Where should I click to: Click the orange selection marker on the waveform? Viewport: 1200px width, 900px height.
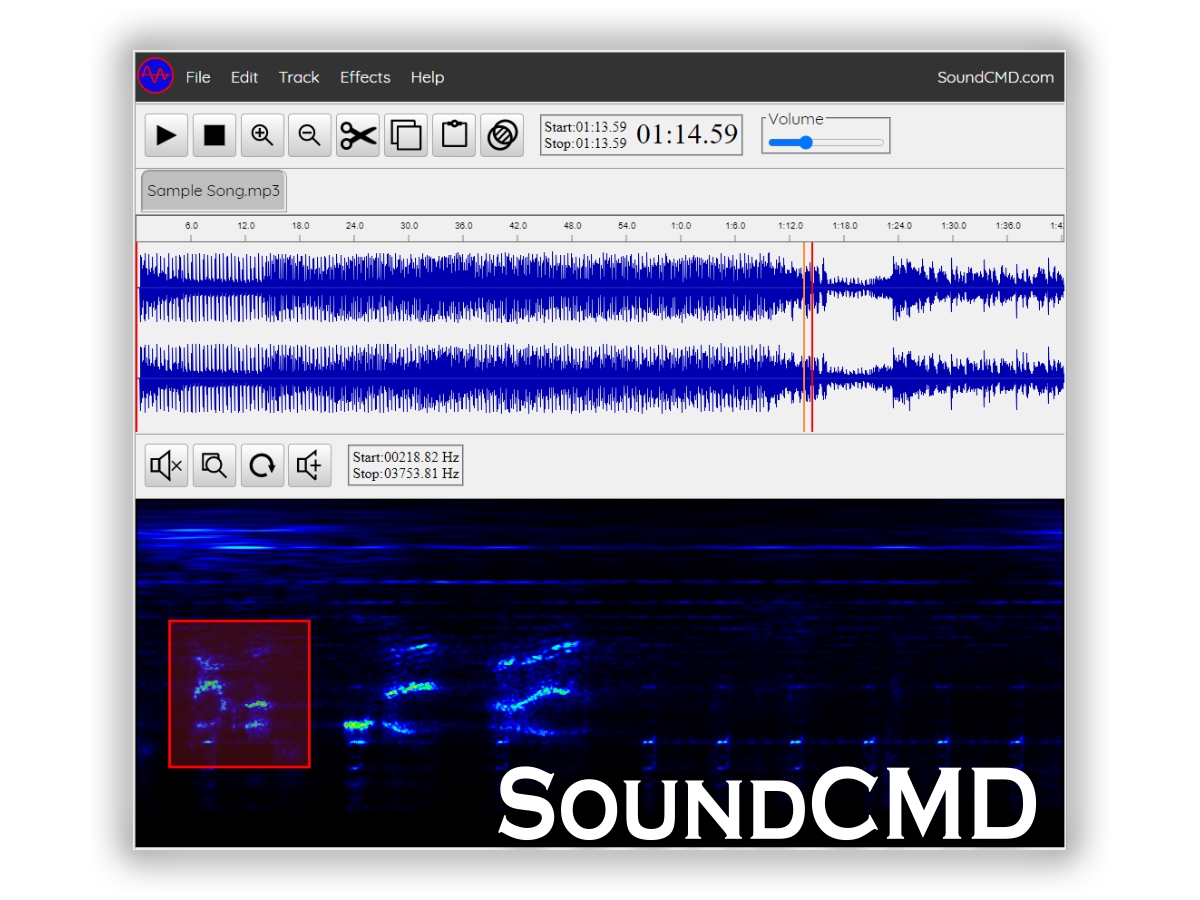(804, 337)
